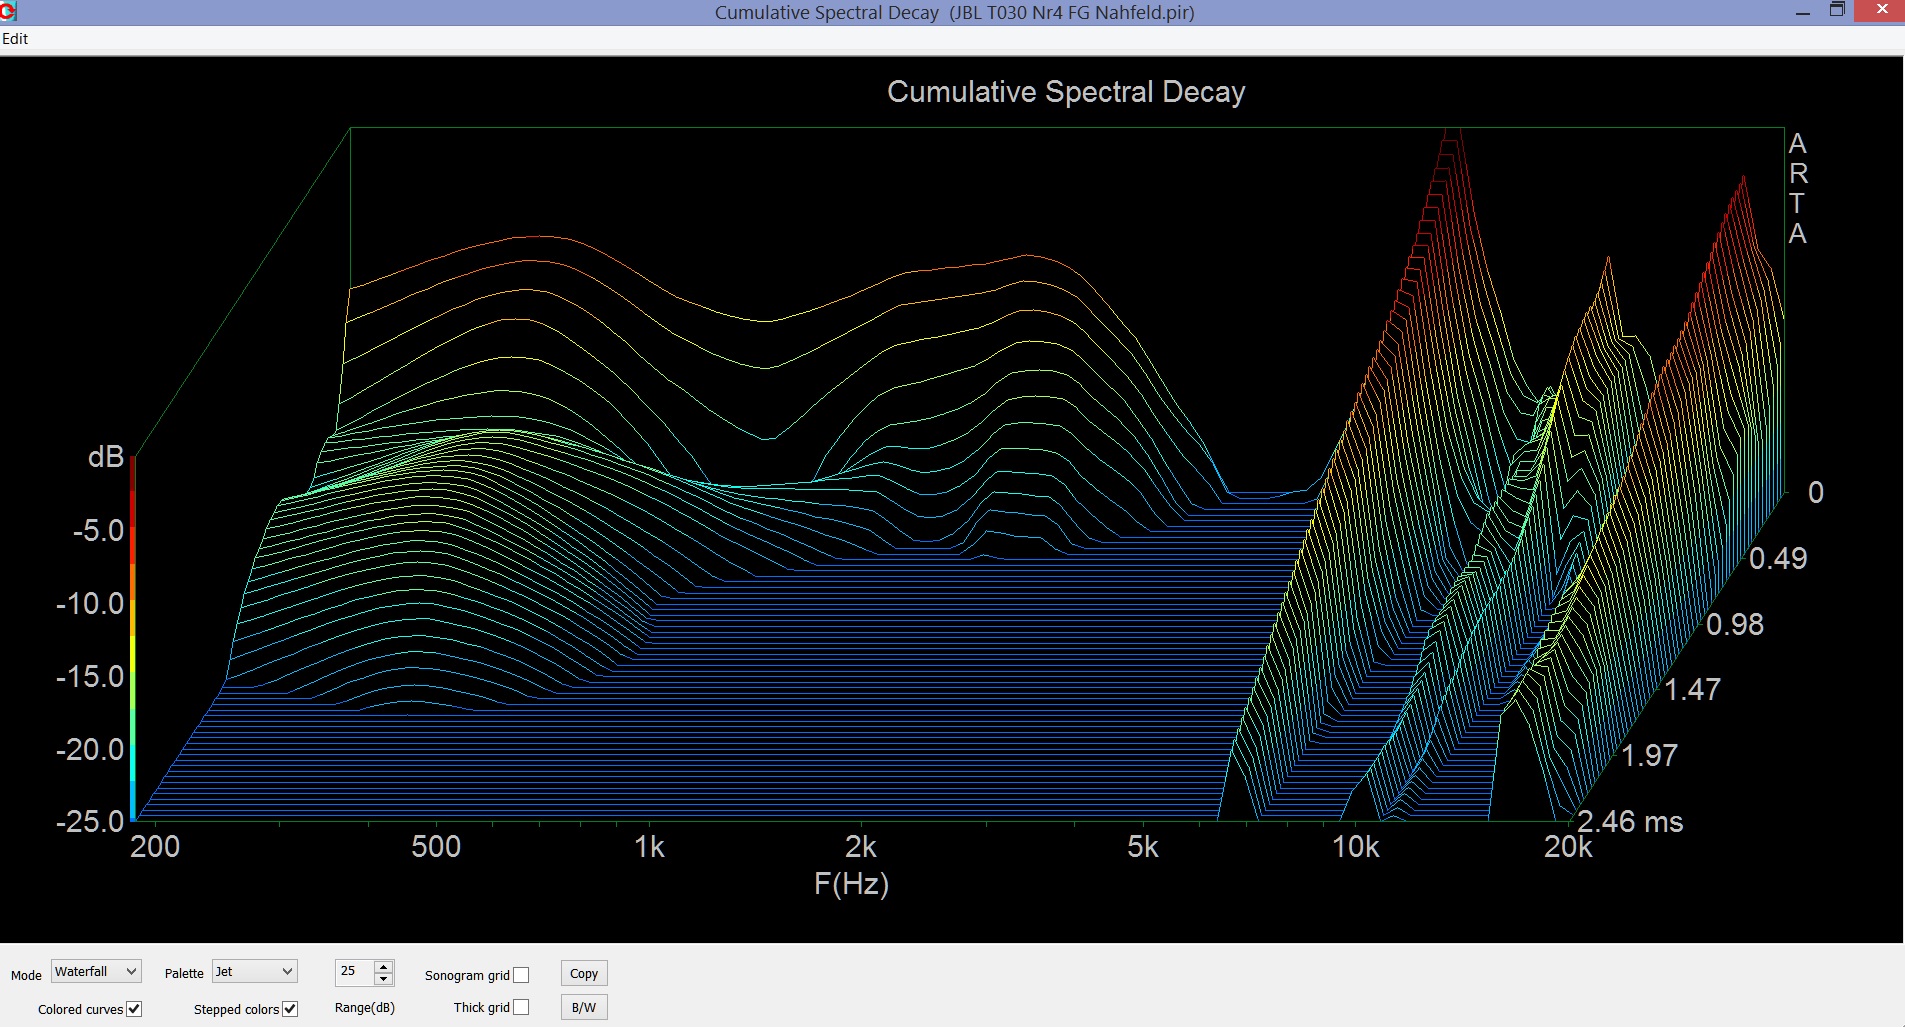Disable the Colored curves checkbox
The height and width of the screenshot is (1027, 1905).
pos(134,1009)
